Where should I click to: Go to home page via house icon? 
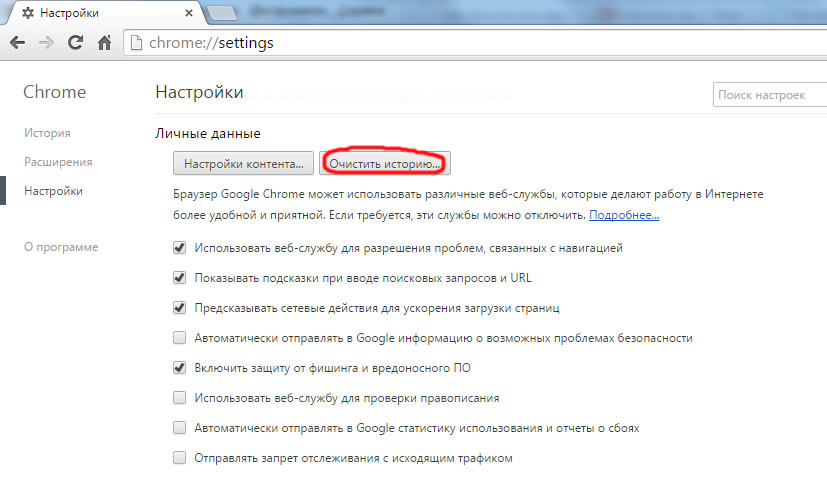tap(104, 42)
